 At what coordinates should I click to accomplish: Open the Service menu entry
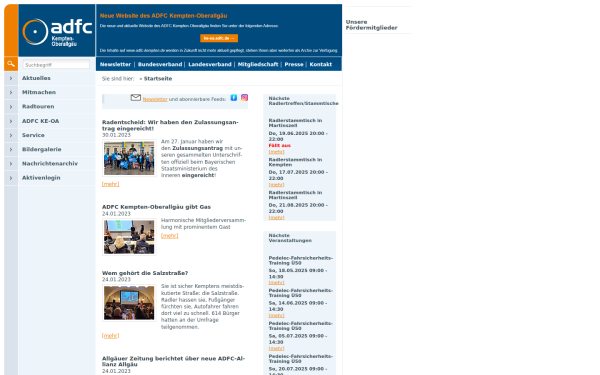click(33, 135)
